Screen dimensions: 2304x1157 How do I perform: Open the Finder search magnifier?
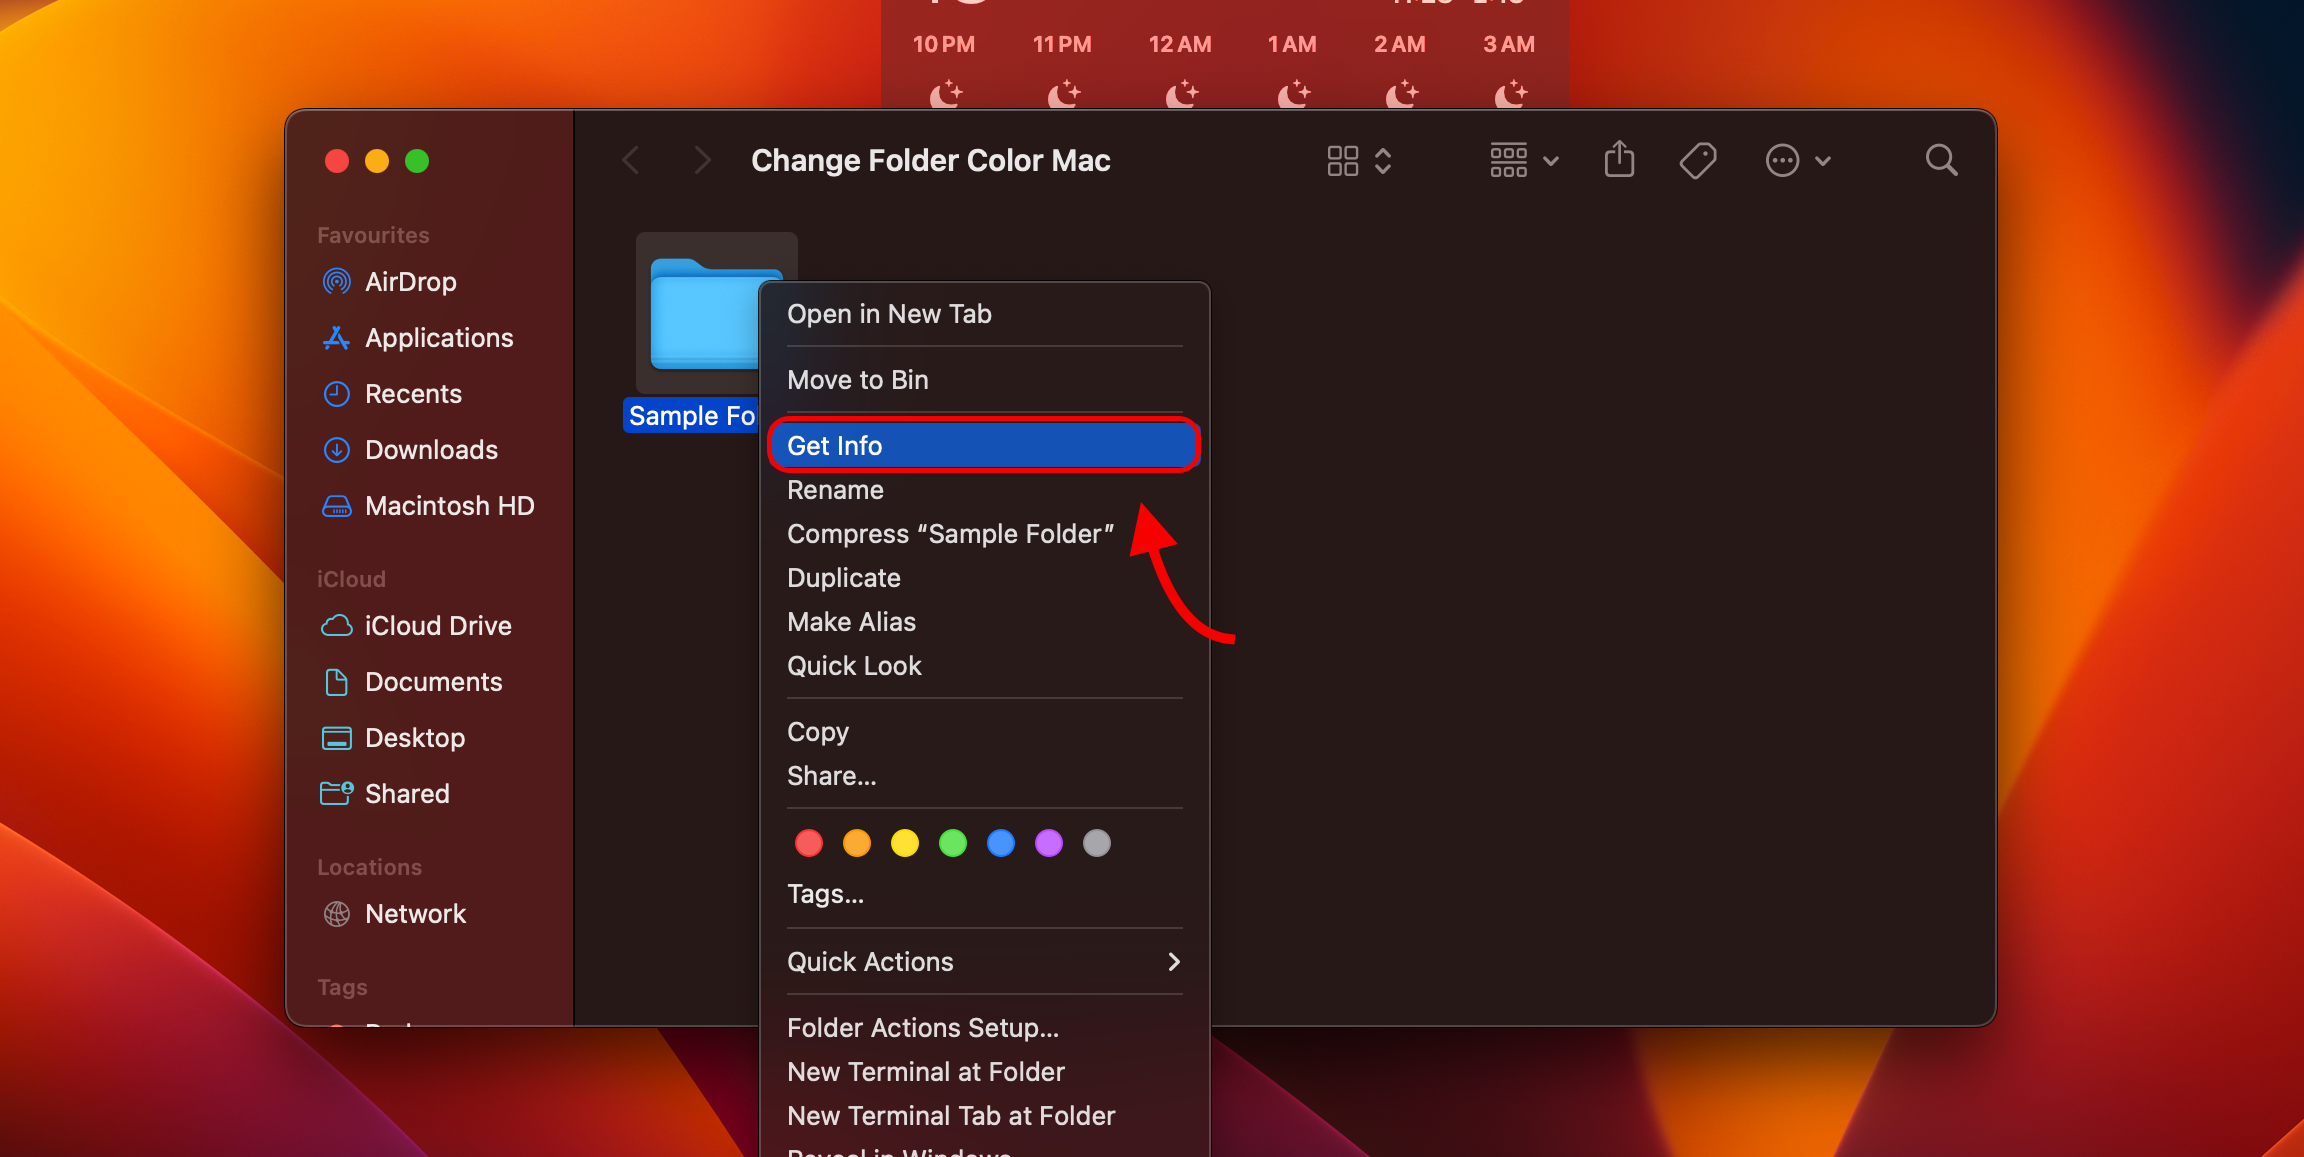[1941, 160]
